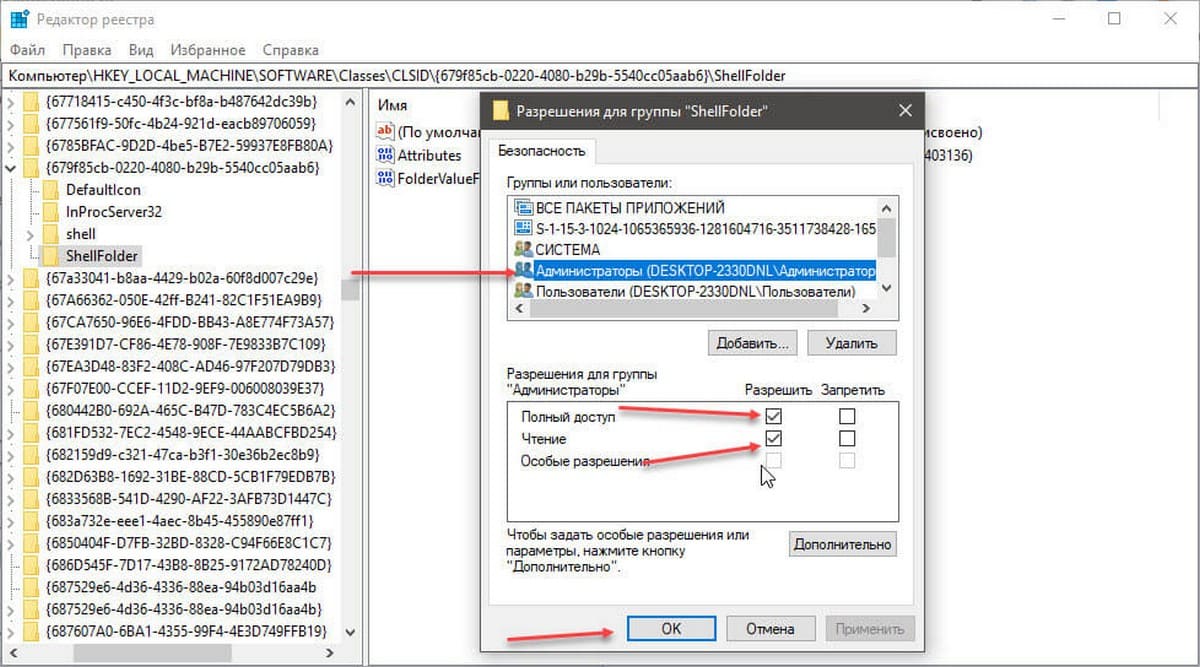Click the binary value icon of FolderValueF
Viewport: 1200px width, 667px height.
(x=385, y=178)
